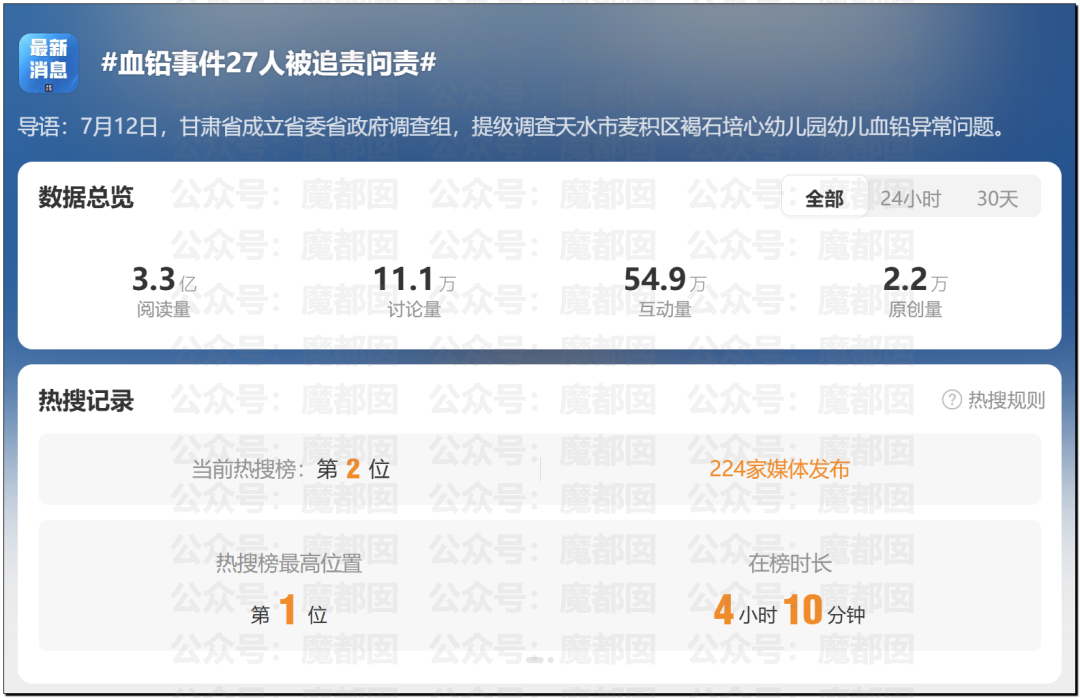This screenshot has width=1080, height=698.
Task: Open the #血铅事件27人被追责问责# topic title
Action: 268,64
